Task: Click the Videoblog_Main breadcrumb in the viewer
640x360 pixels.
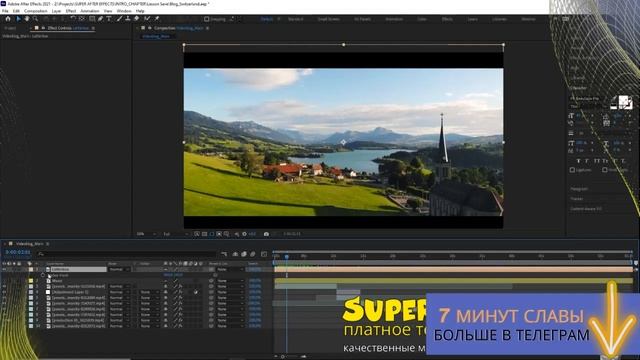Action: click(x=156, y=36)
